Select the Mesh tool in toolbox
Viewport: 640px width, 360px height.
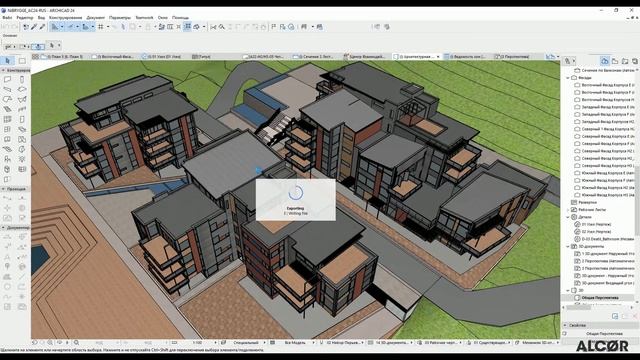coord(7,149)
